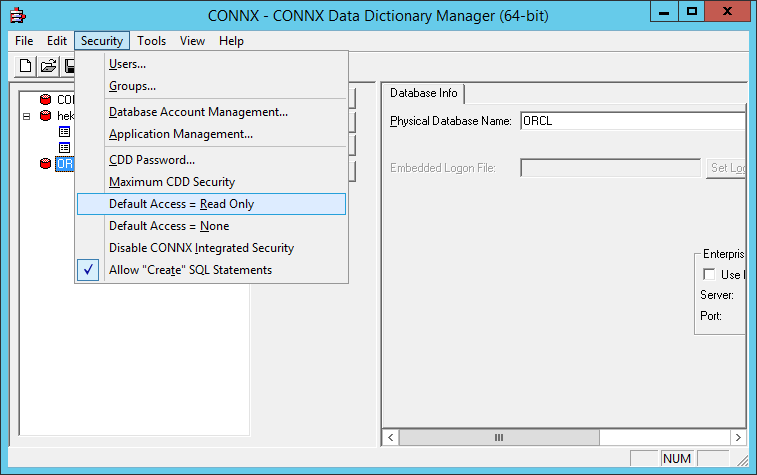Image resolution: width=757 pixels, height=475 pixels.
Task: Open the File menu
Action: (x=24, y=41)
